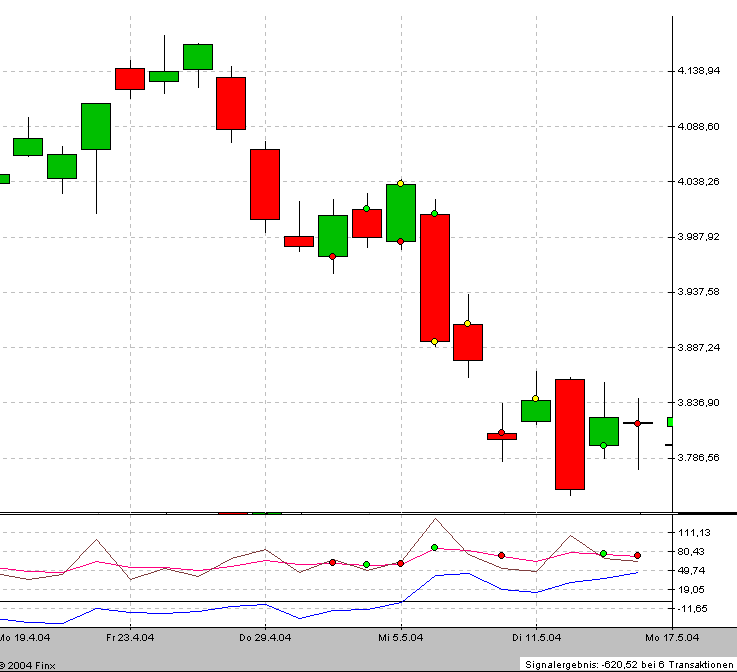The image size is (737, 672).
Task: Select the Mi 5.5.04 date label
Action: tap(400, 638)
